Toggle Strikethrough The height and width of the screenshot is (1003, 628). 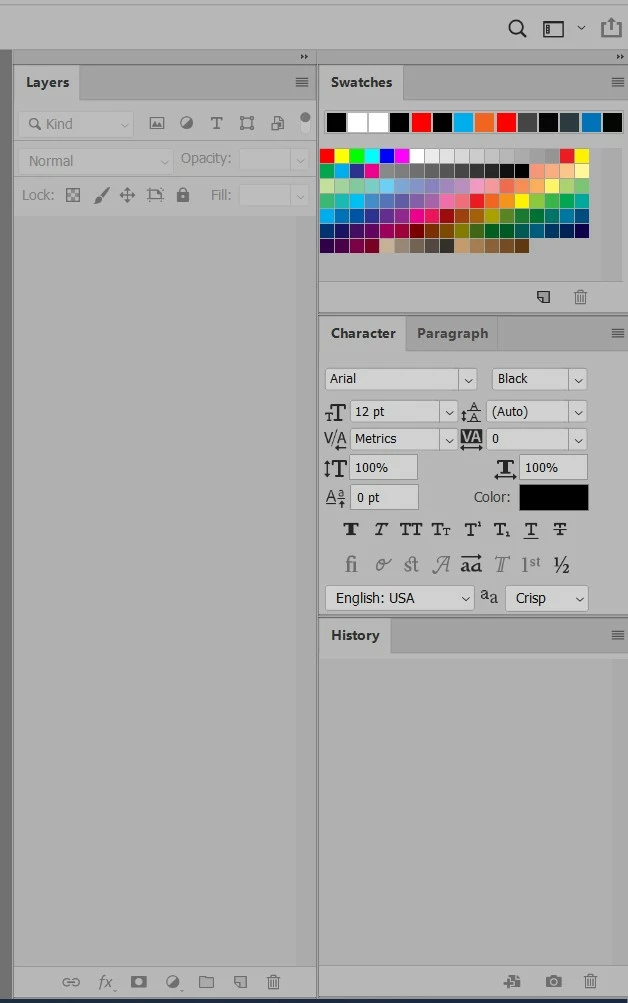560,529
